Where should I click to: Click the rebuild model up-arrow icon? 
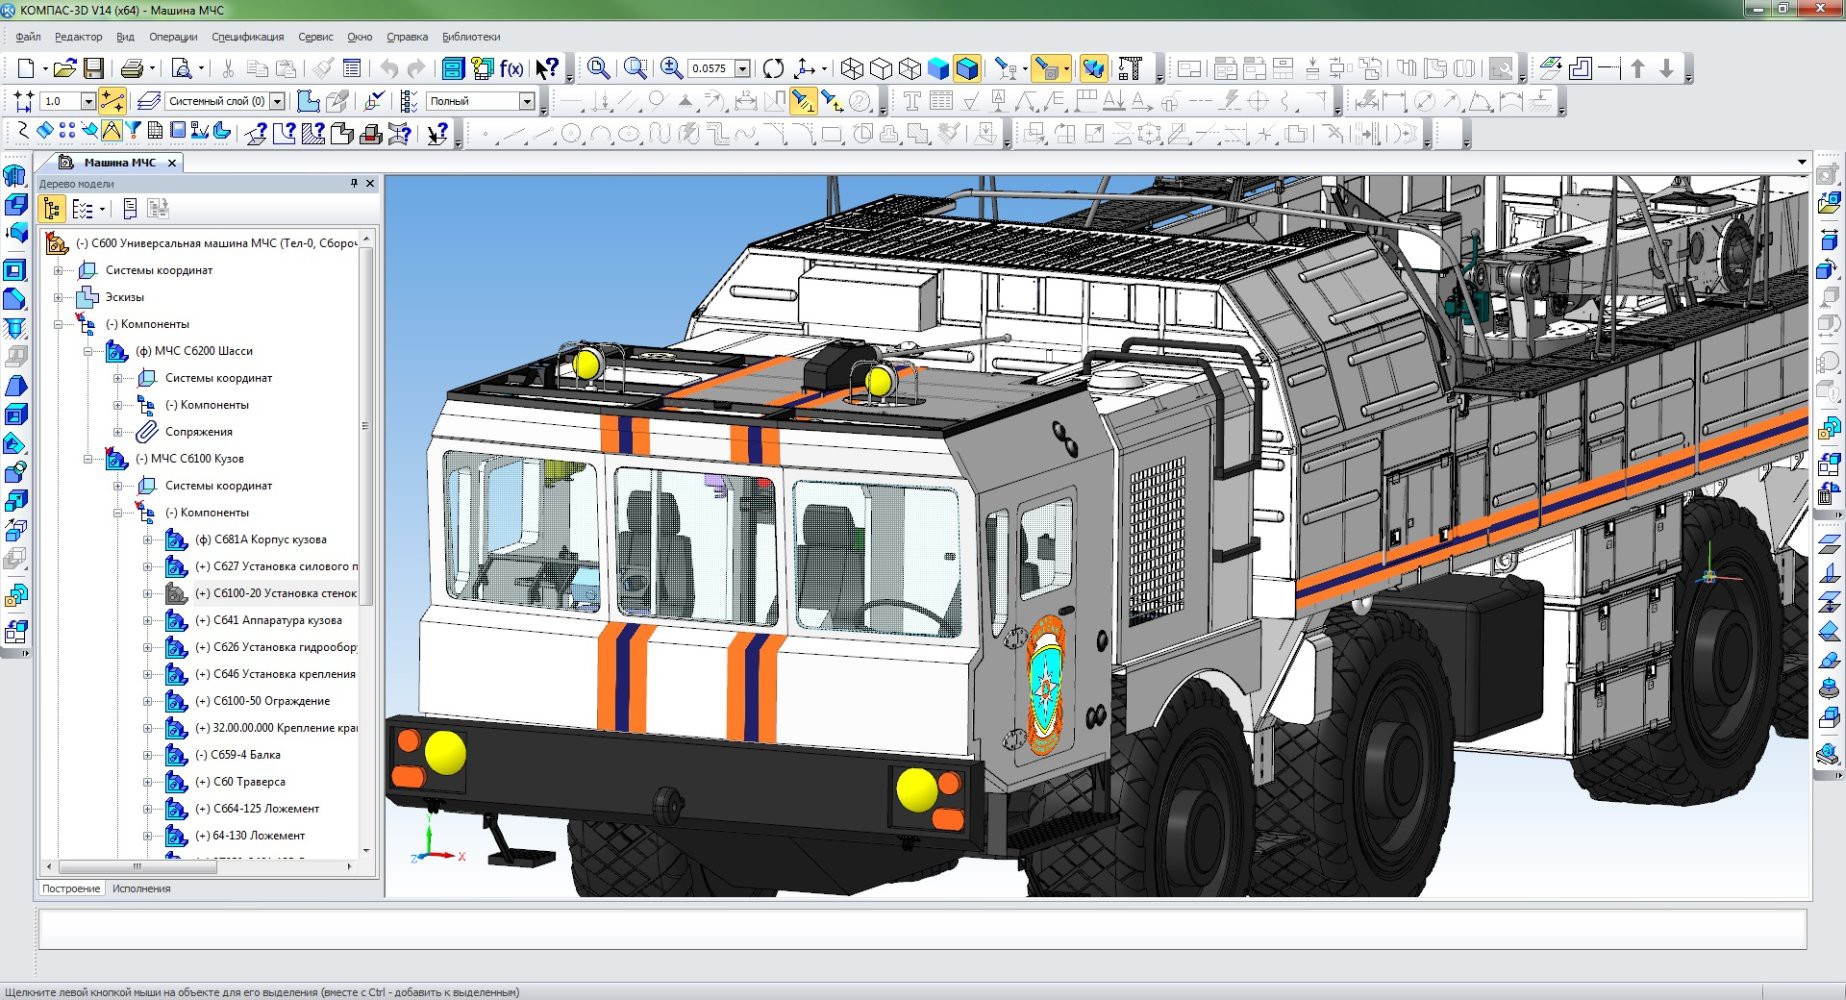click(x=1638, y=68)
